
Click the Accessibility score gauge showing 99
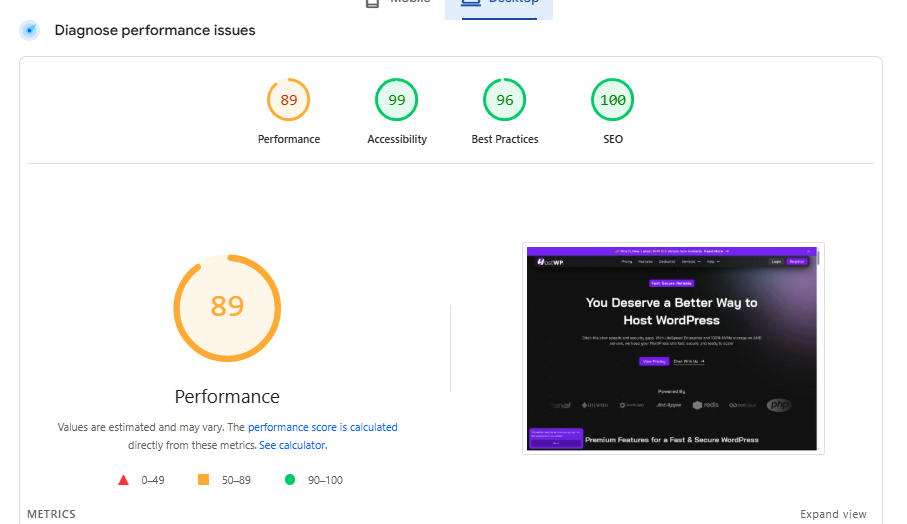click(397, 99)
